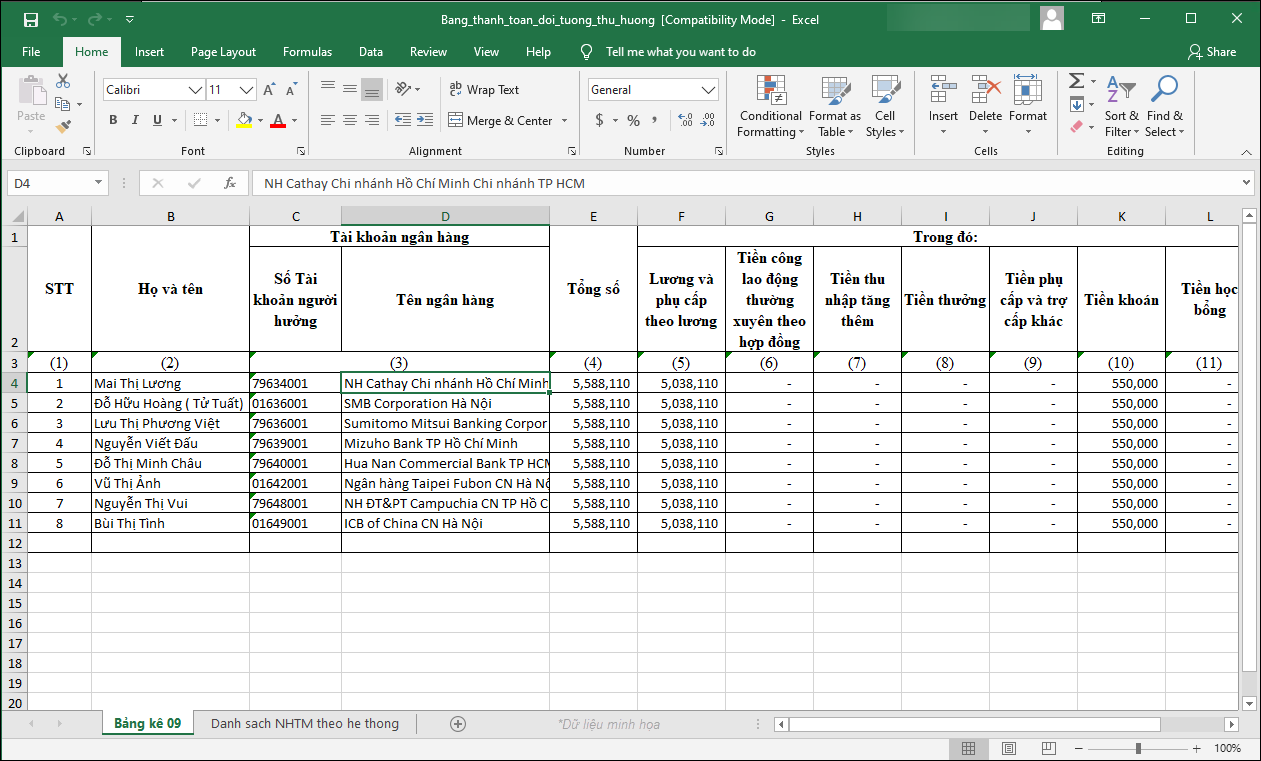1261x761 pixels.
Task: Add a new sheet with the plus icon
Action: (458, 724)
